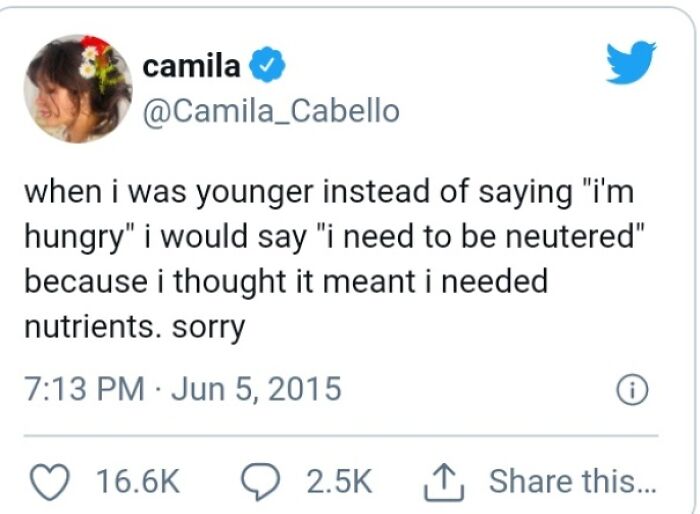Open replies via speech bubble icon
700x514 pixels.
pos(261,481)
